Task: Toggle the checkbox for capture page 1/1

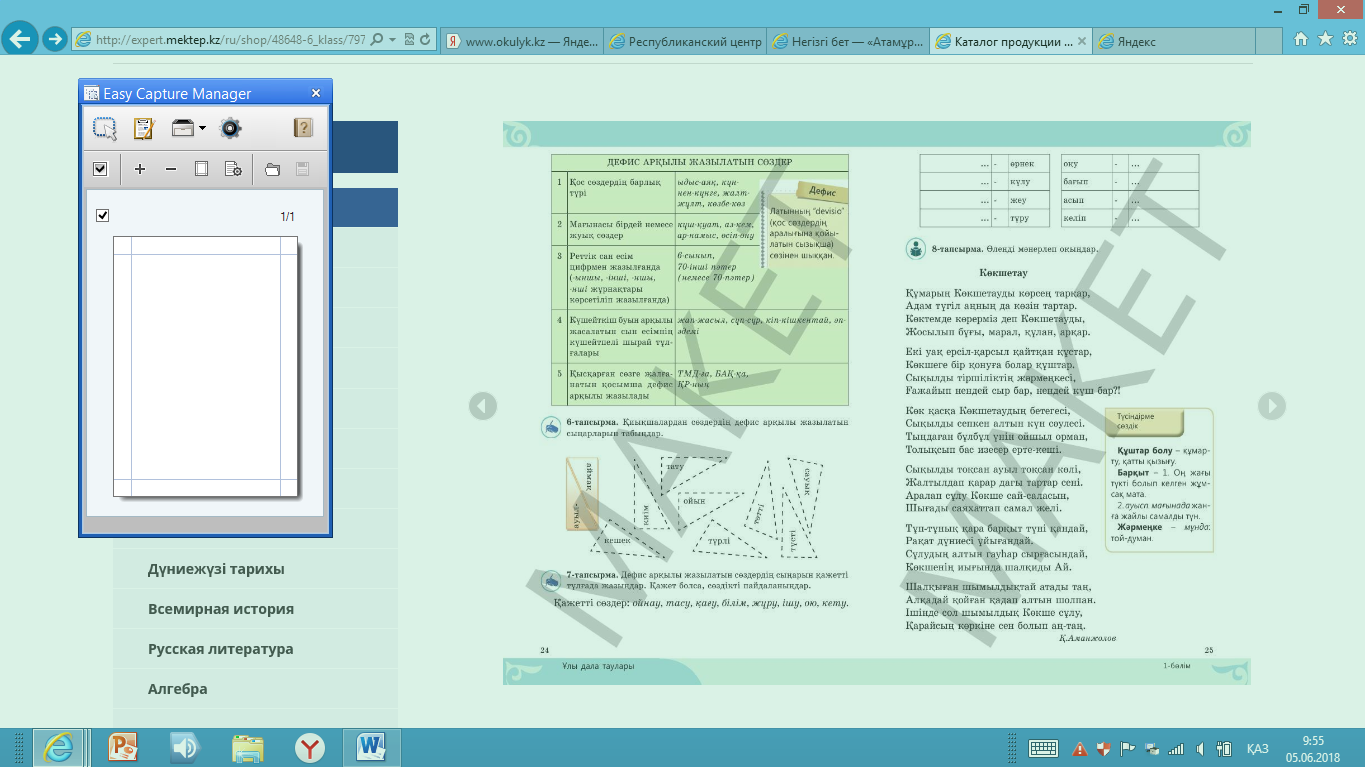Action: pyautogui.click(x=103, y=216)
